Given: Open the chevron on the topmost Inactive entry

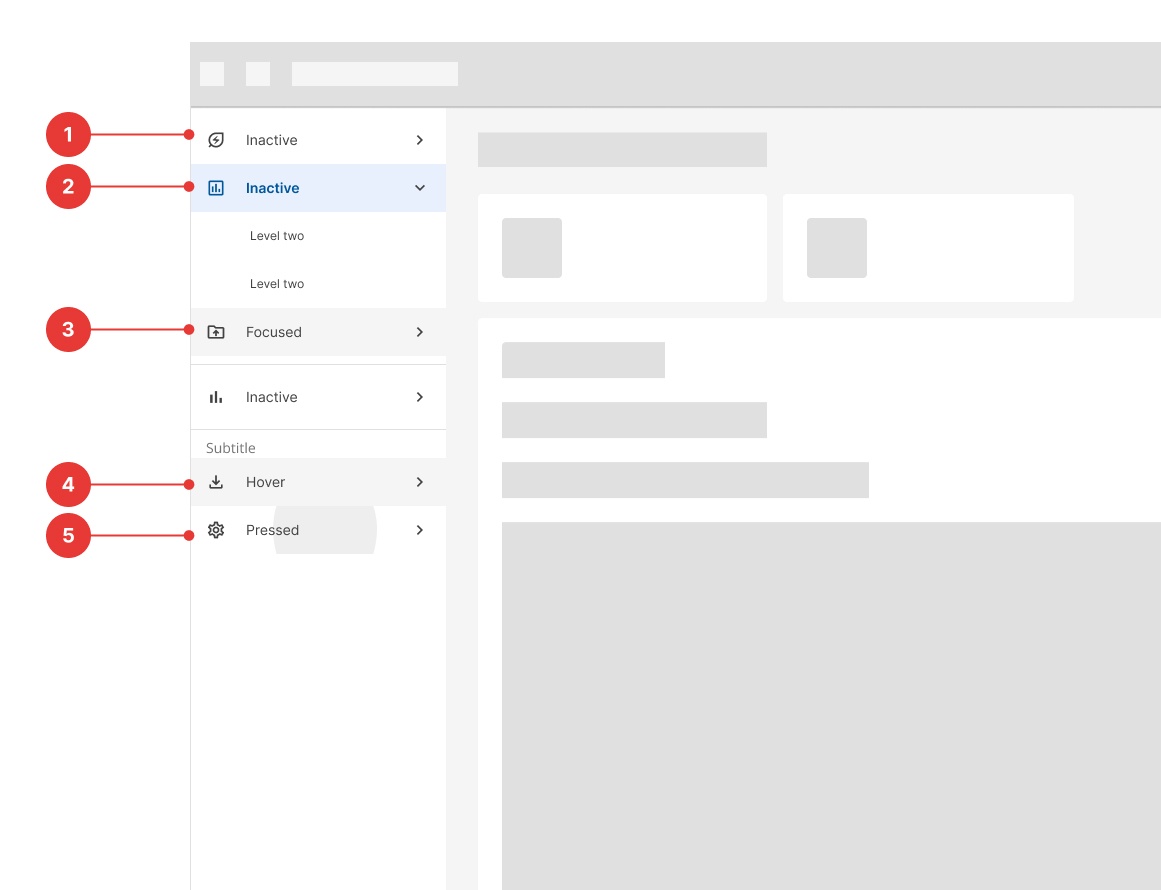Looking at the screenshot, I should [420, 139].
